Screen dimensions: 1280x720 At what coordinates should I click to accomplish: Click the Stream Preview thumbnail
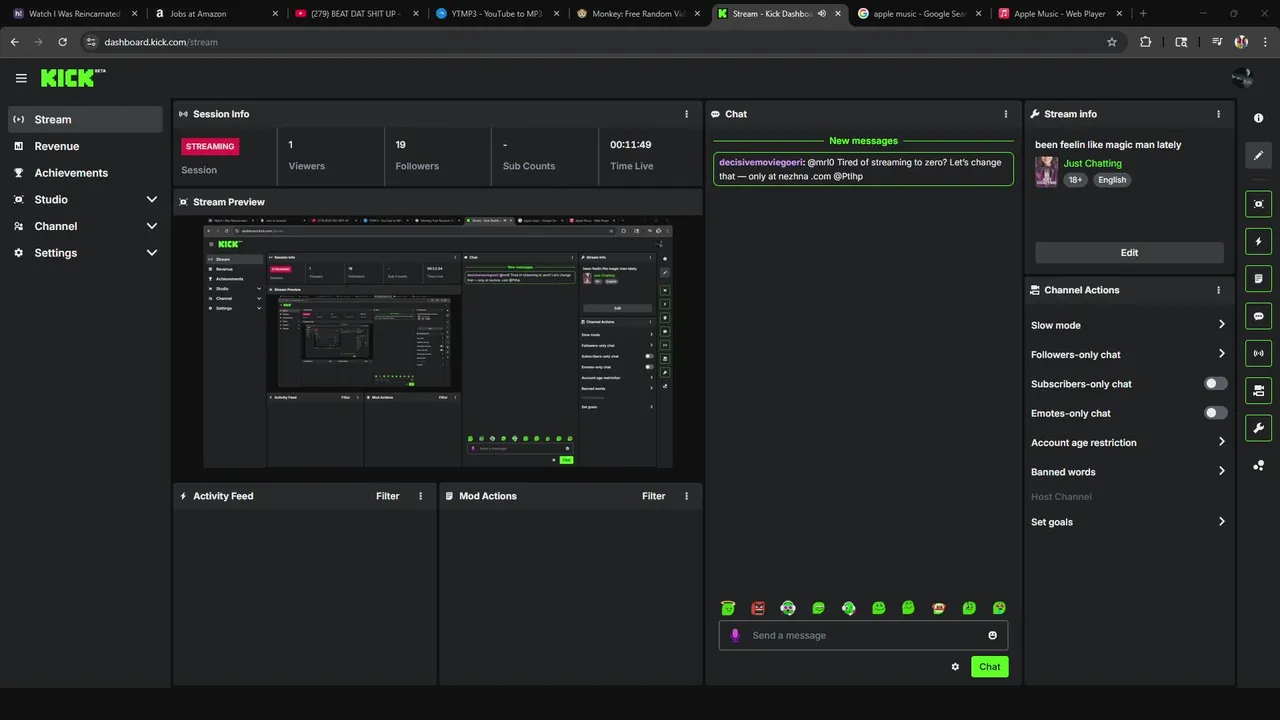(x=438, y=343)
